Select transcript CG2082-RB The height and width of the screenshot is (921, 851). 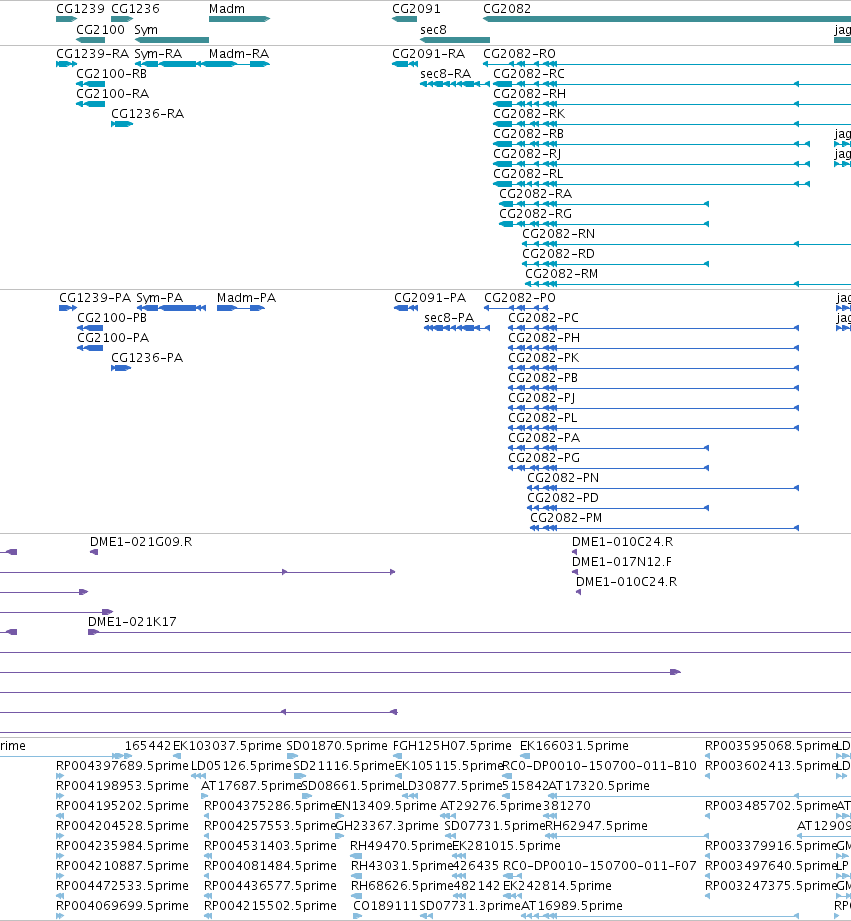[529, 133]
